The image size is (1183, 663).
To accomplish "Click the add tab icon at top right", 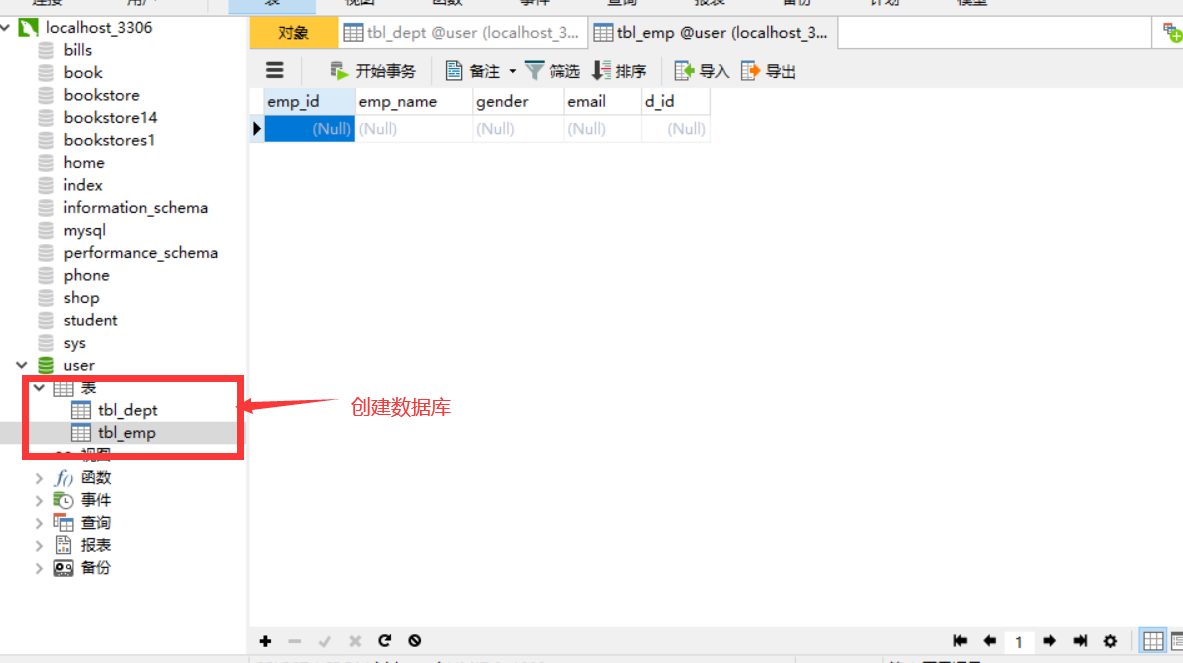I will tap(1172, 32).
